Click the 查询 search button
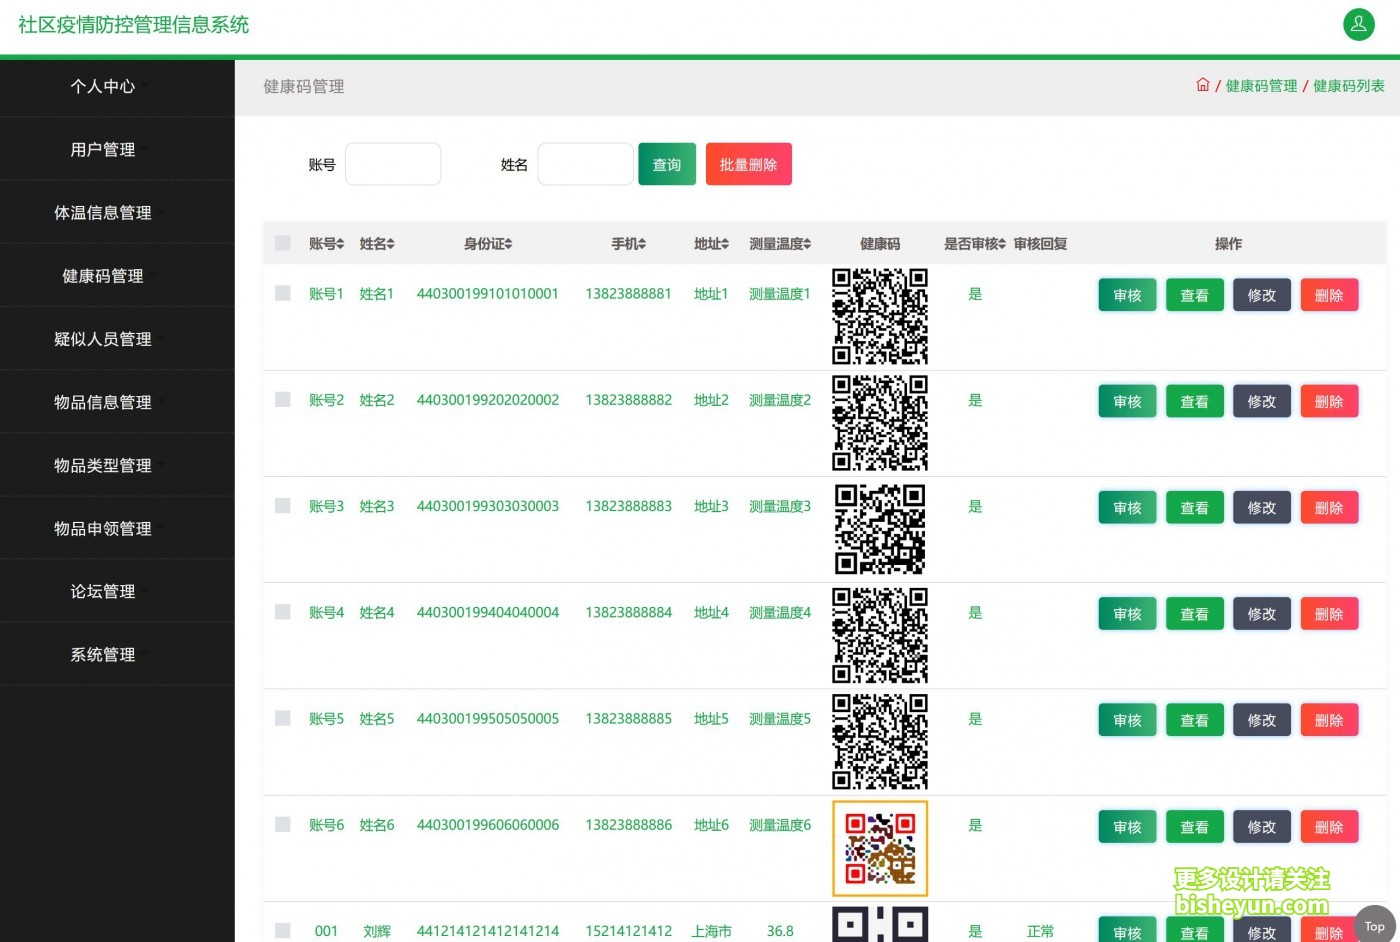 667,164
